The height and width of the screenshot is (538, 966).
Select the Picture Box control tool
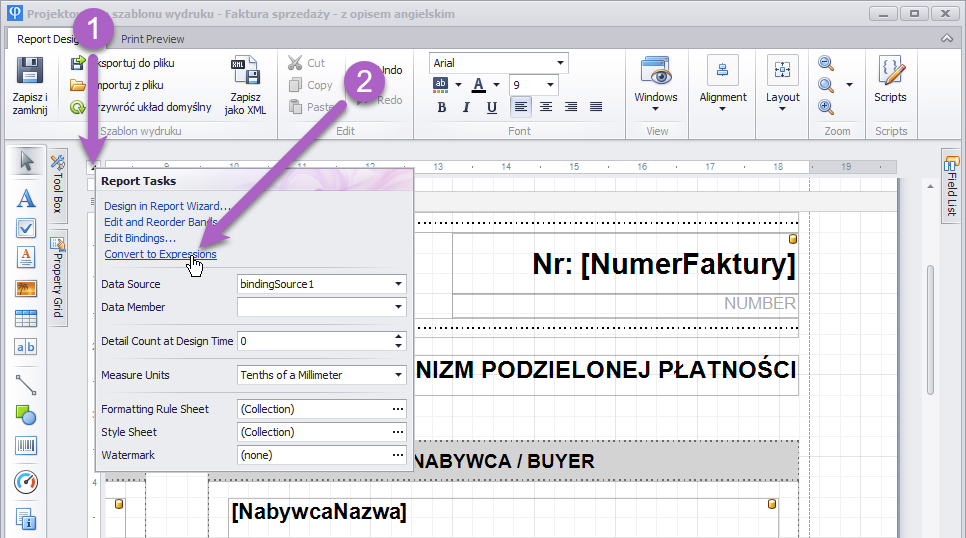(x=26, y=289)
